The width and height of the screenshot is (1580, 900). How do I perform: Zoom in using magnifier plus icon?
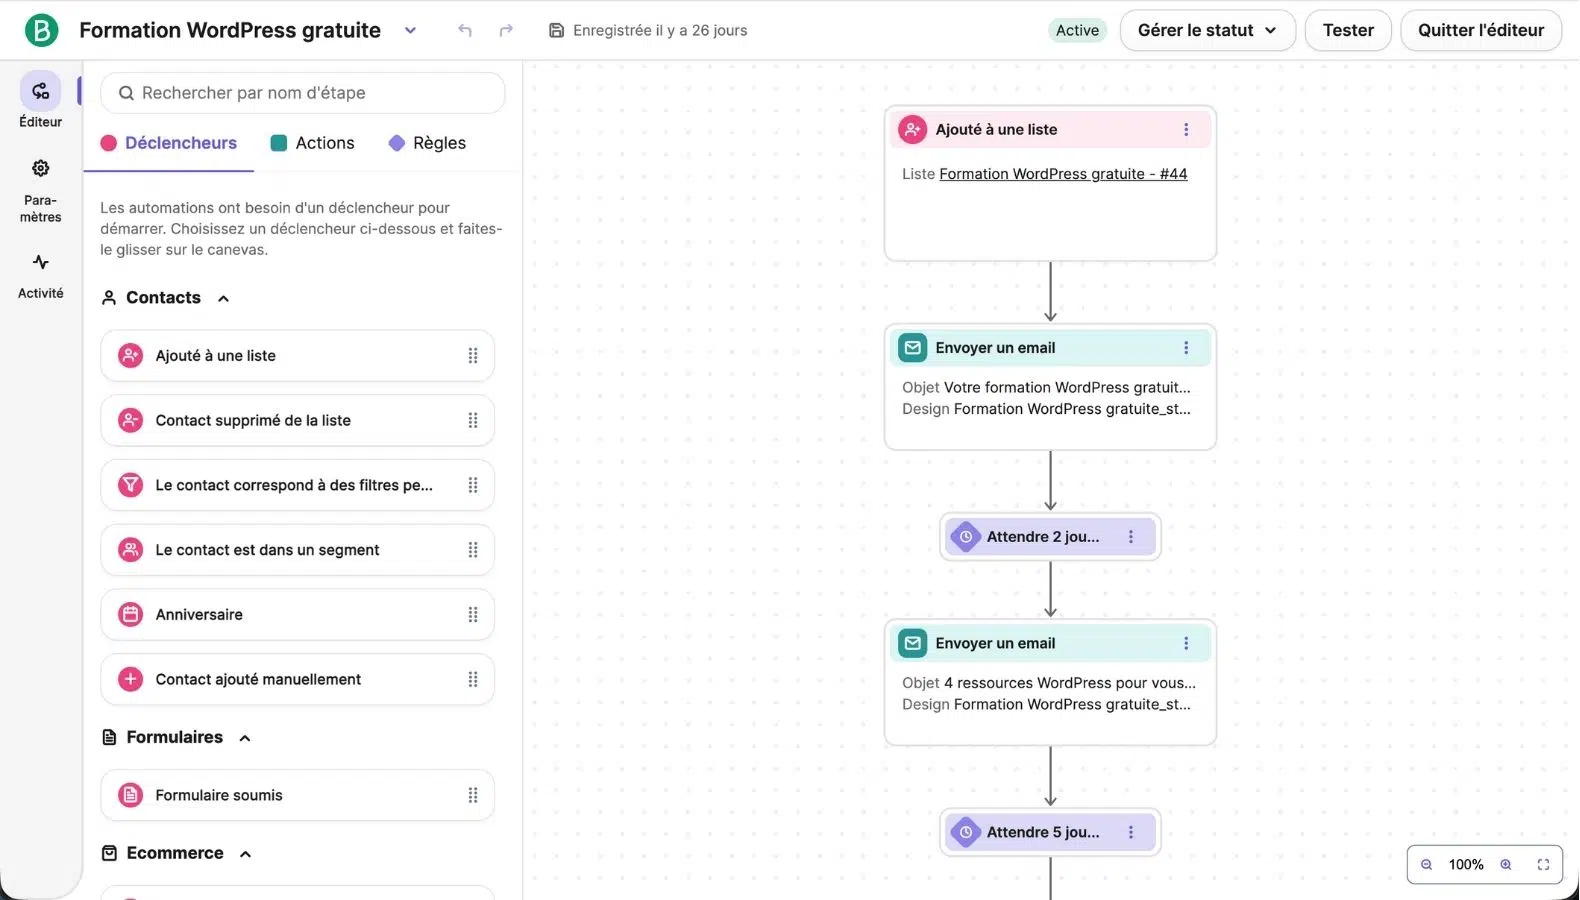point(1506,865)
